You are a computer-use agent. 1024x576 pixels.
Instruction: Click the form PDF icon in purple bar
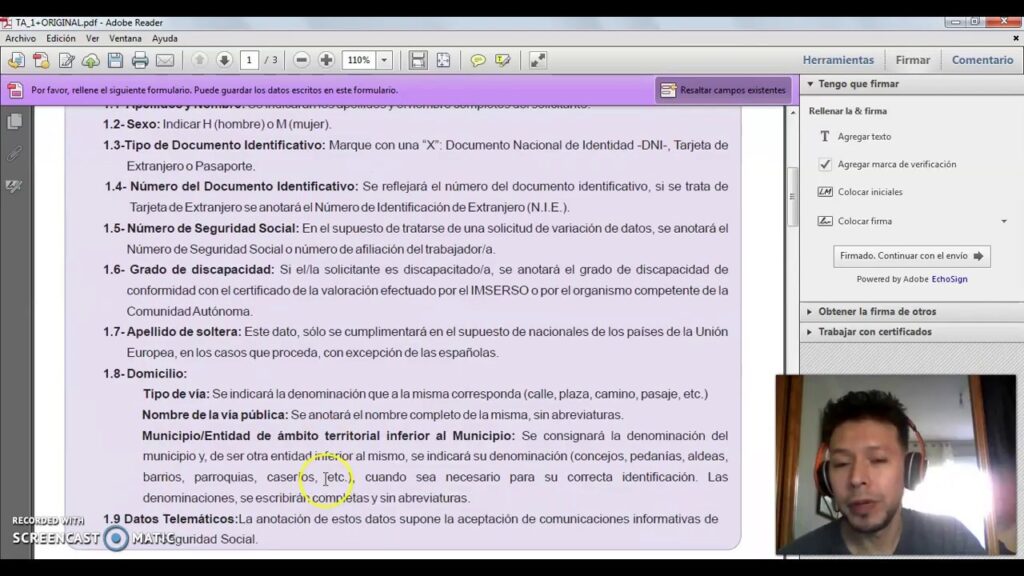[15, 90]
